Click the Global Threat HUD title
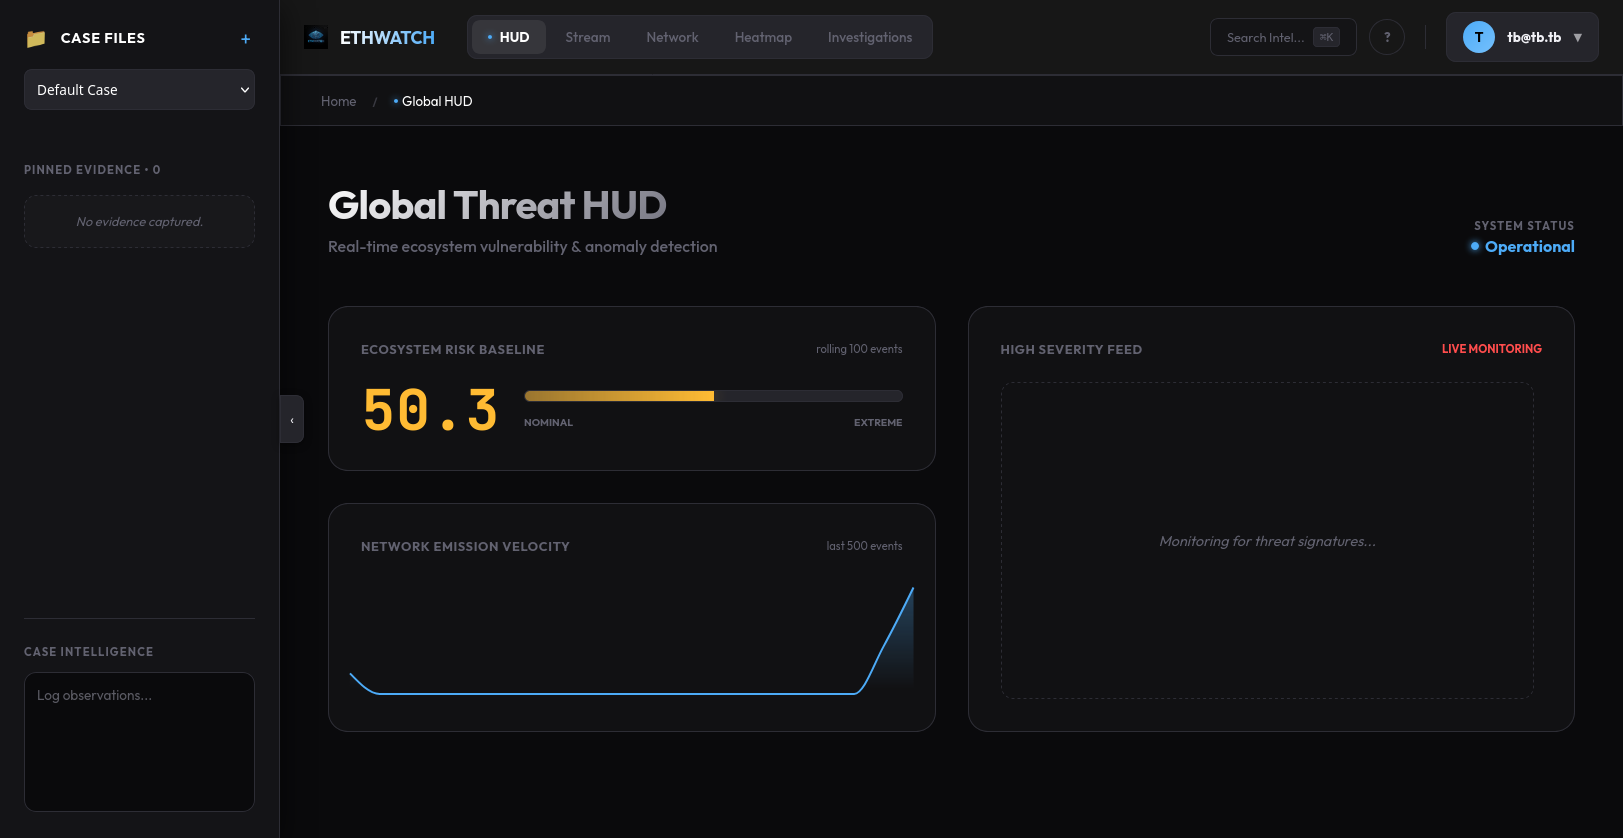This screenshot has width=1623, height=838. (x=497, y=206)
